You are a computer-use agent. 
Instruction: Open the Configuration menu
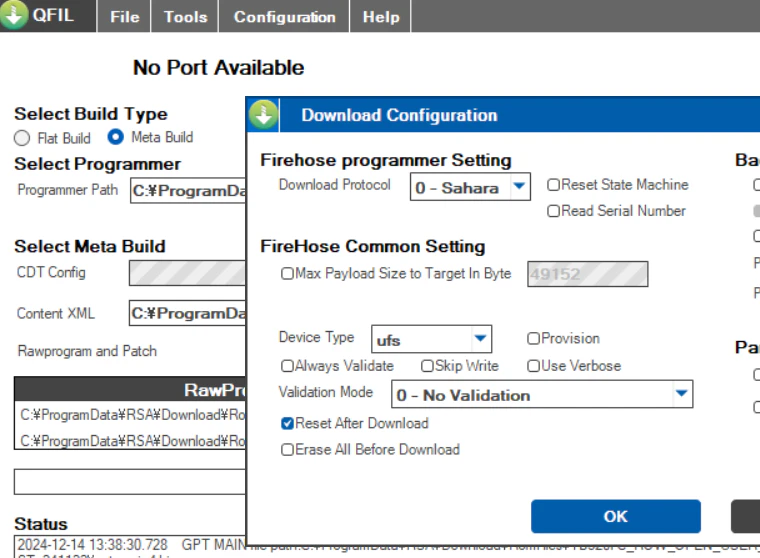[285, 17]
